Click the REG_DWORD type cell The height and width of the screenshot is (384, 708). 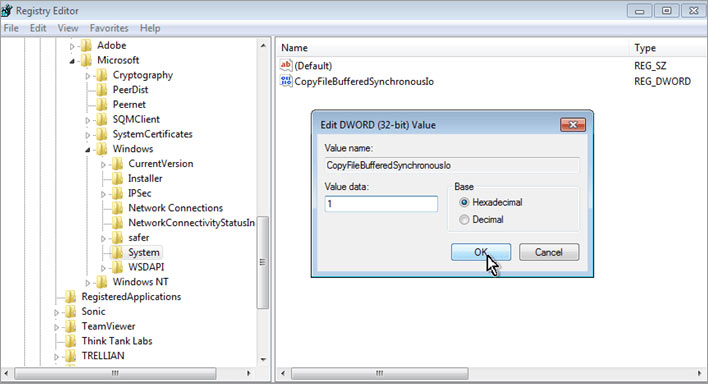coord(662,81)
